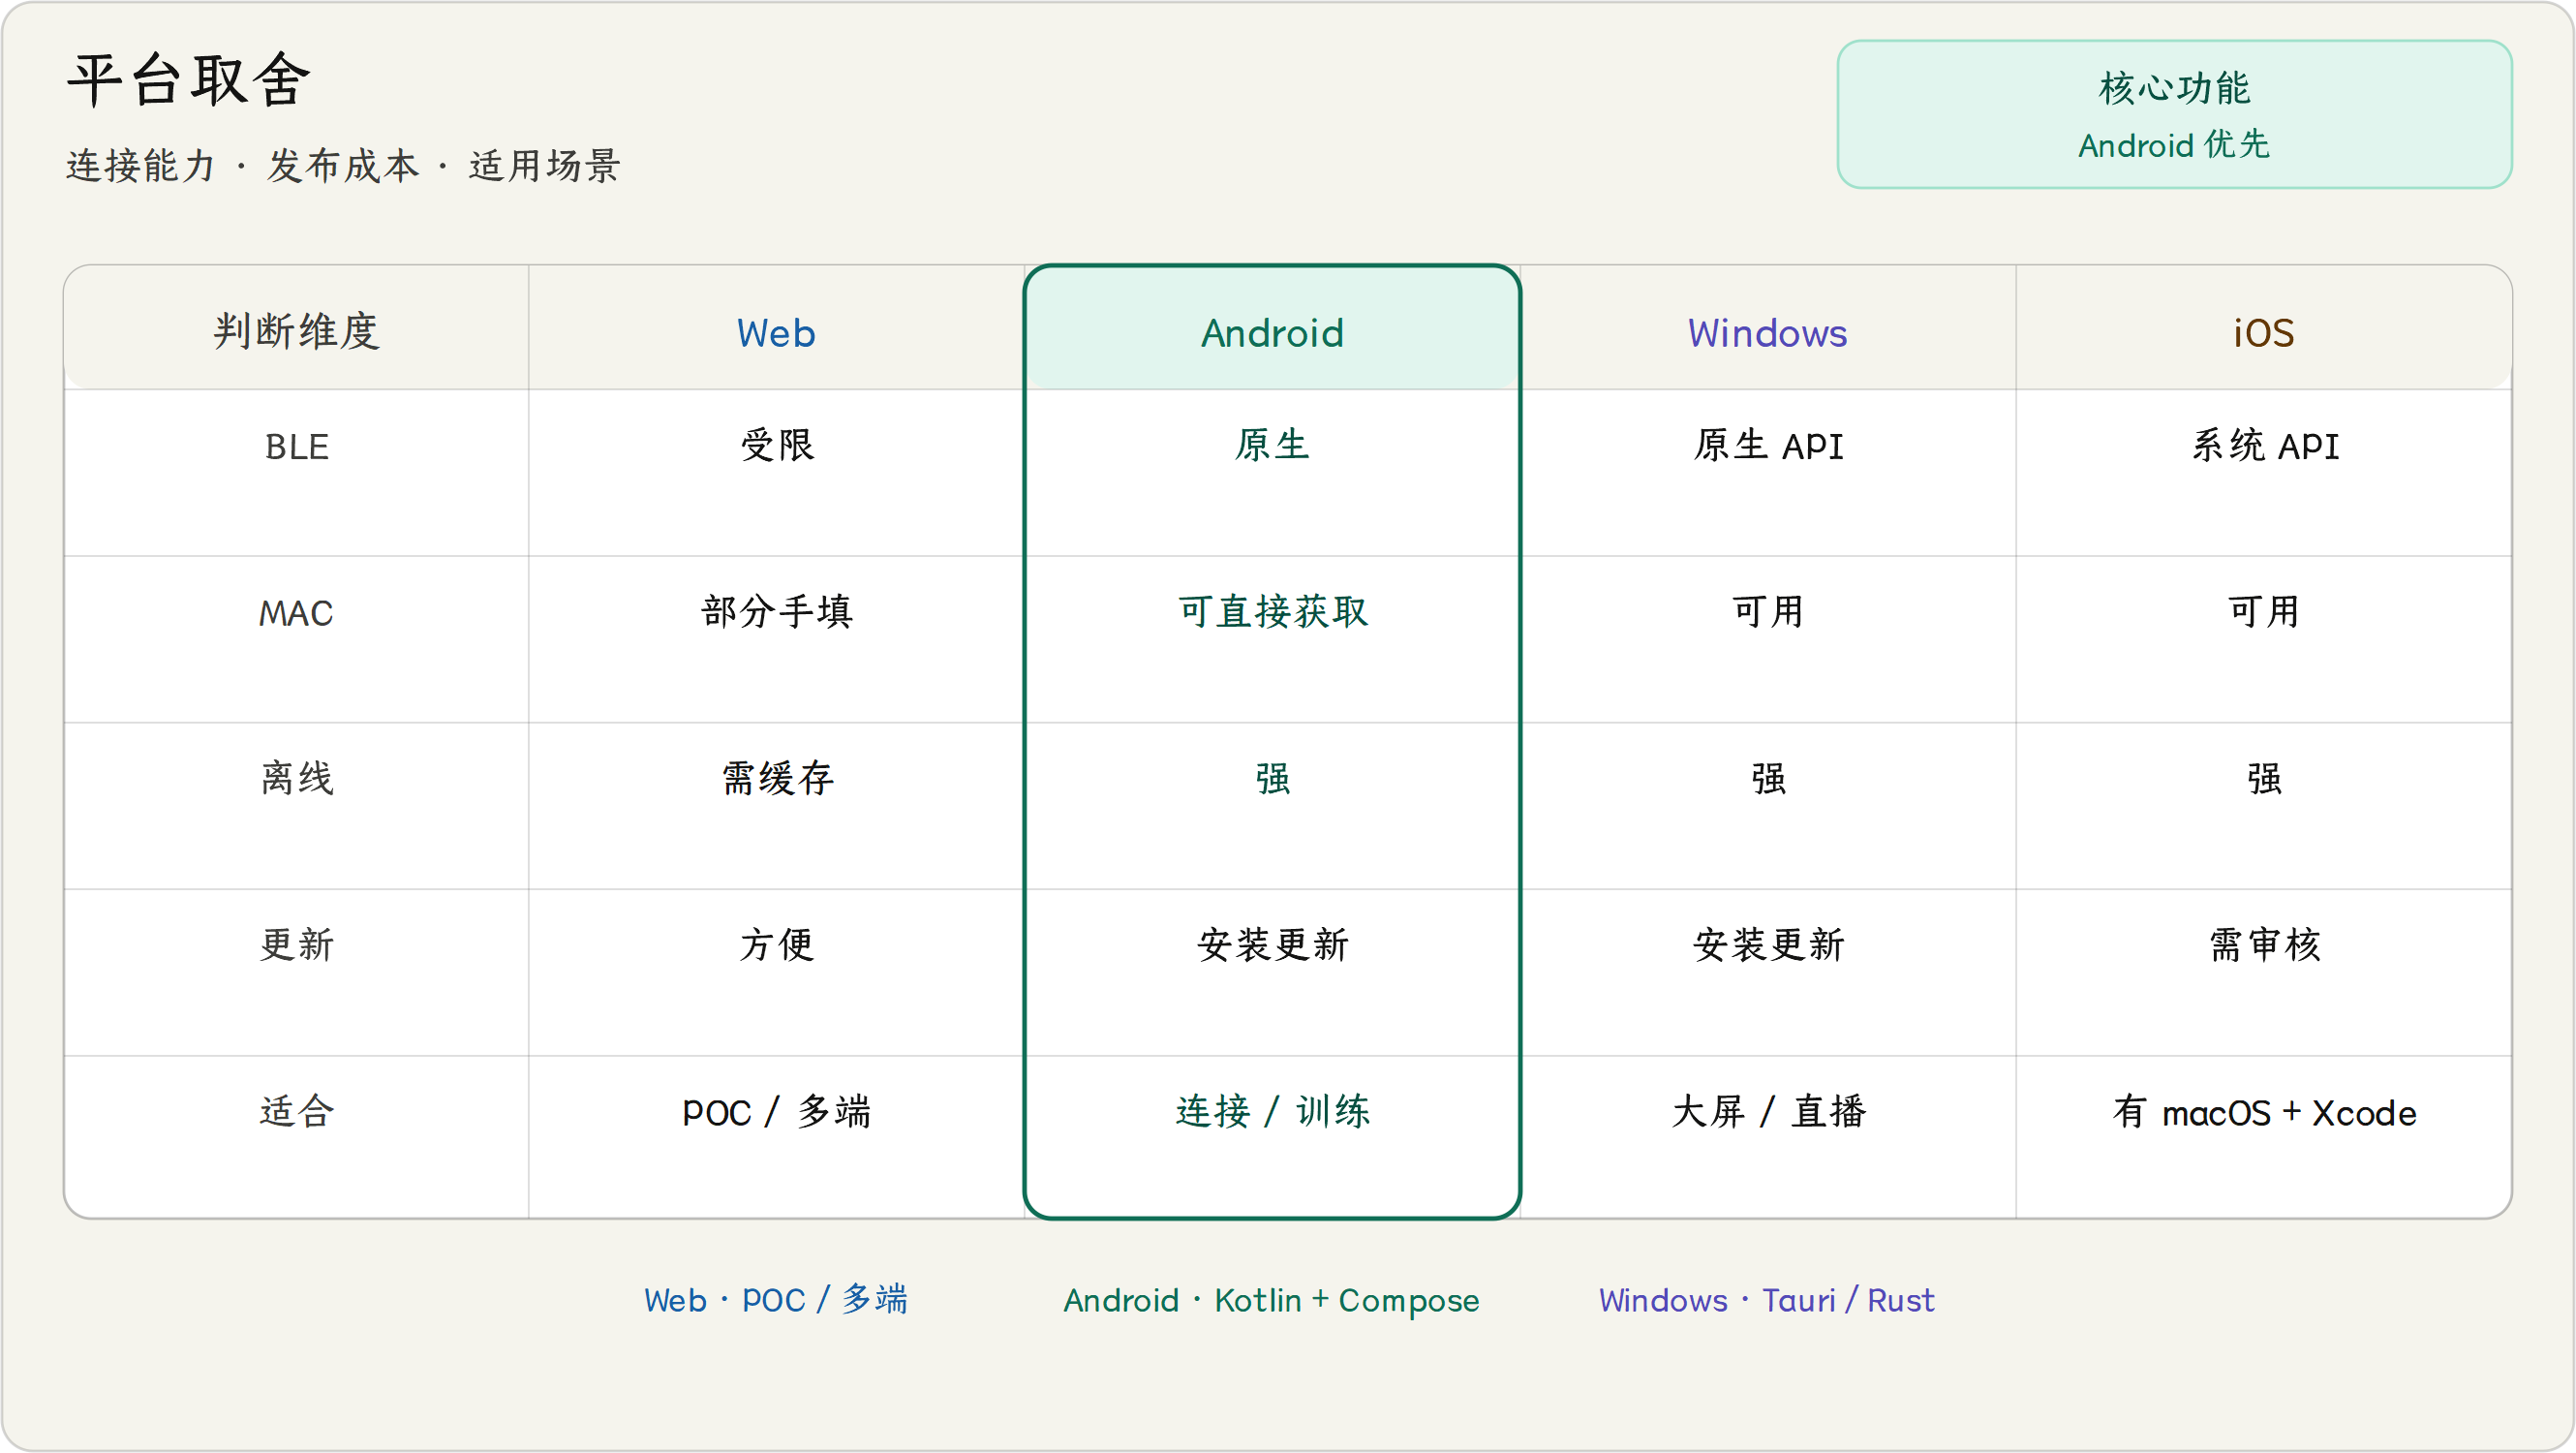Select the "部分手填" cell
The height and width of the screenshot is (1453, 2576).
click(777, 612)
